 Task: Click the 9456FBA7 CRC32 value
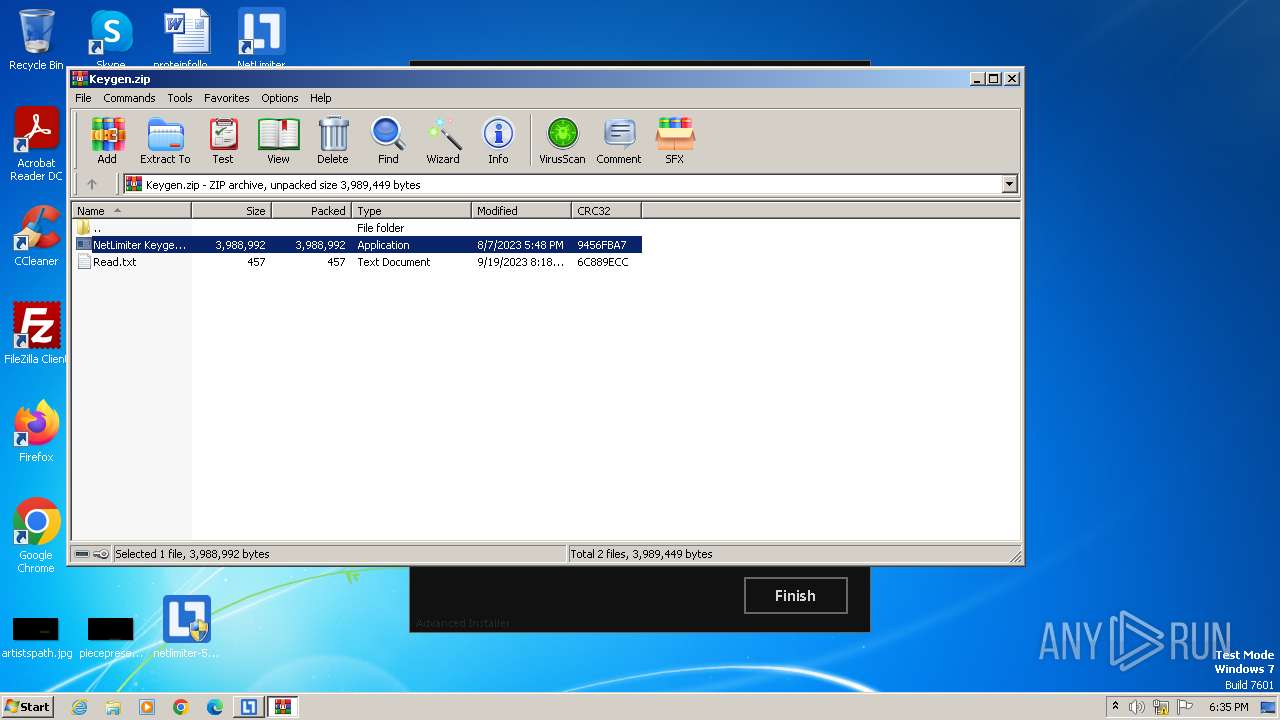coord(602,245)
